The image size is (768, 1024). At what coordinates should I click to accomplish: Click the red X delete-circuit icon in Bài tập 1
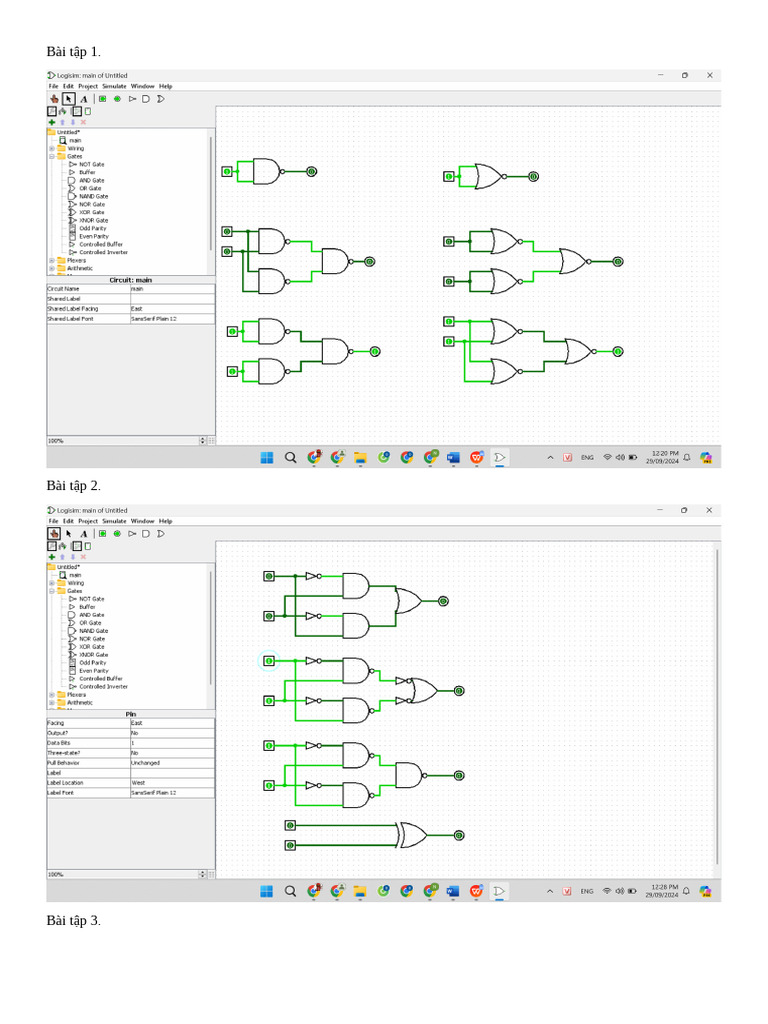coord(84,122)
